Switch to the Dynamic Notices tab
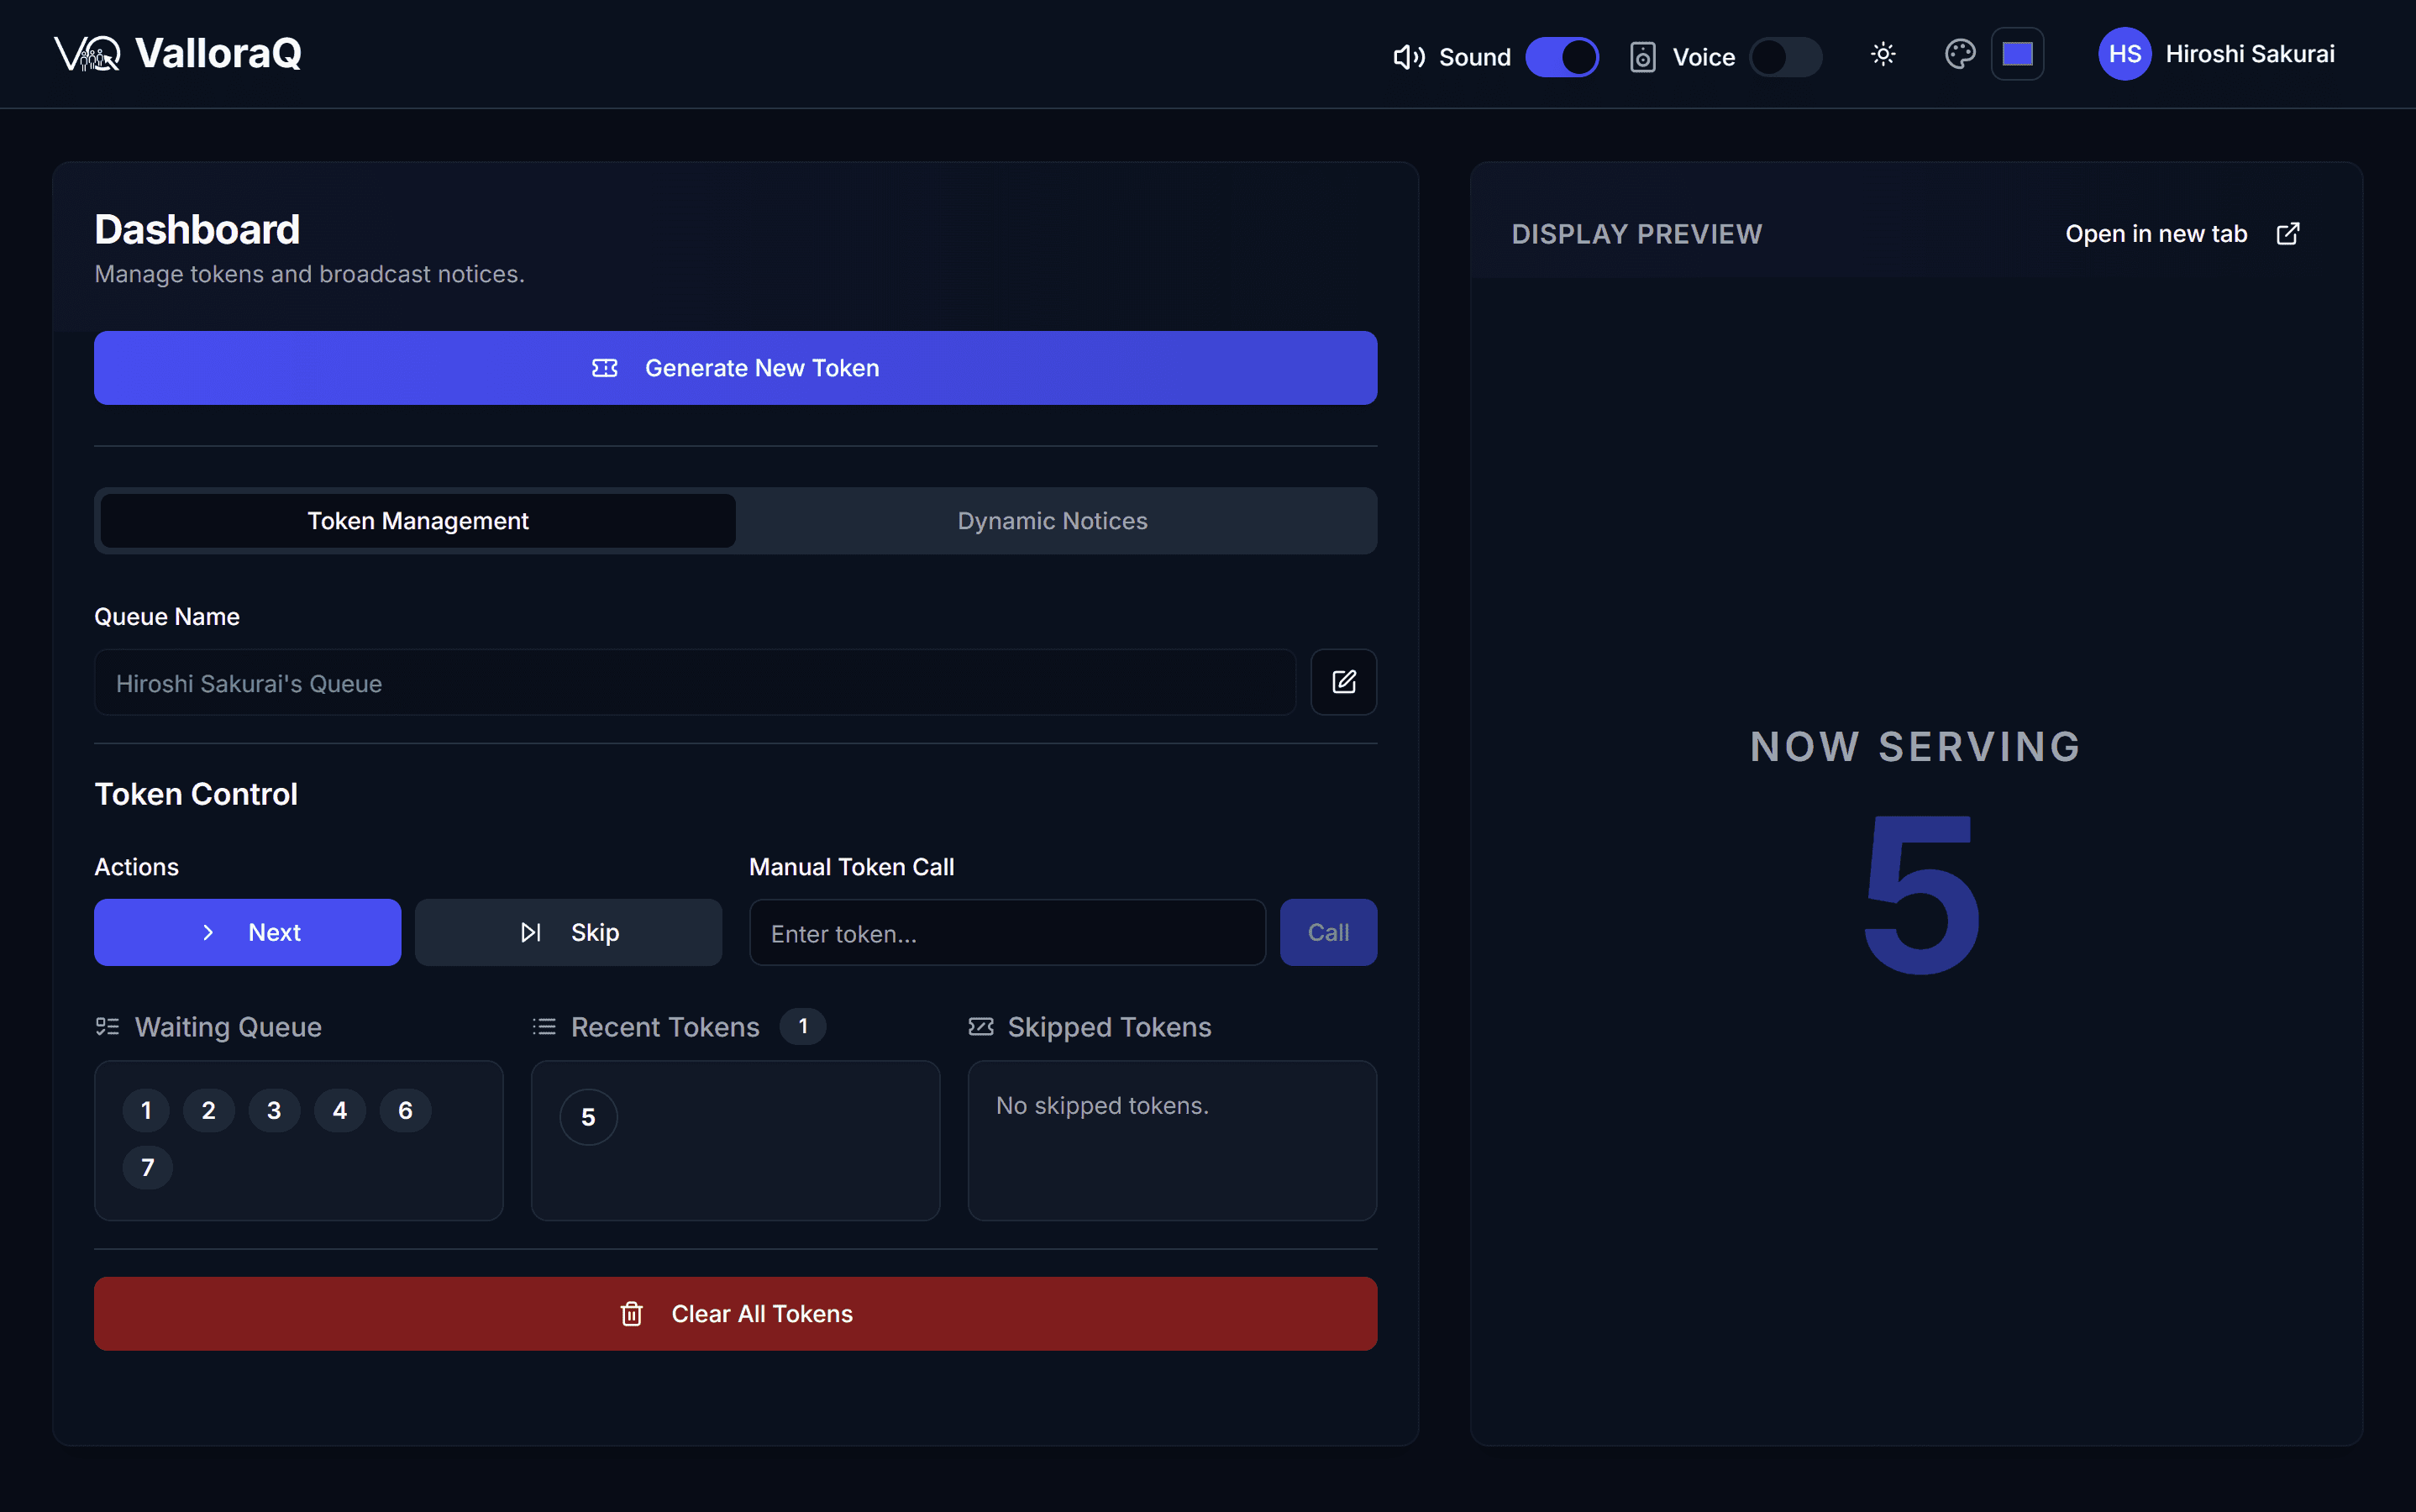Image resolution: width=2416 pixels, height=1512 pixels. 1051,520
